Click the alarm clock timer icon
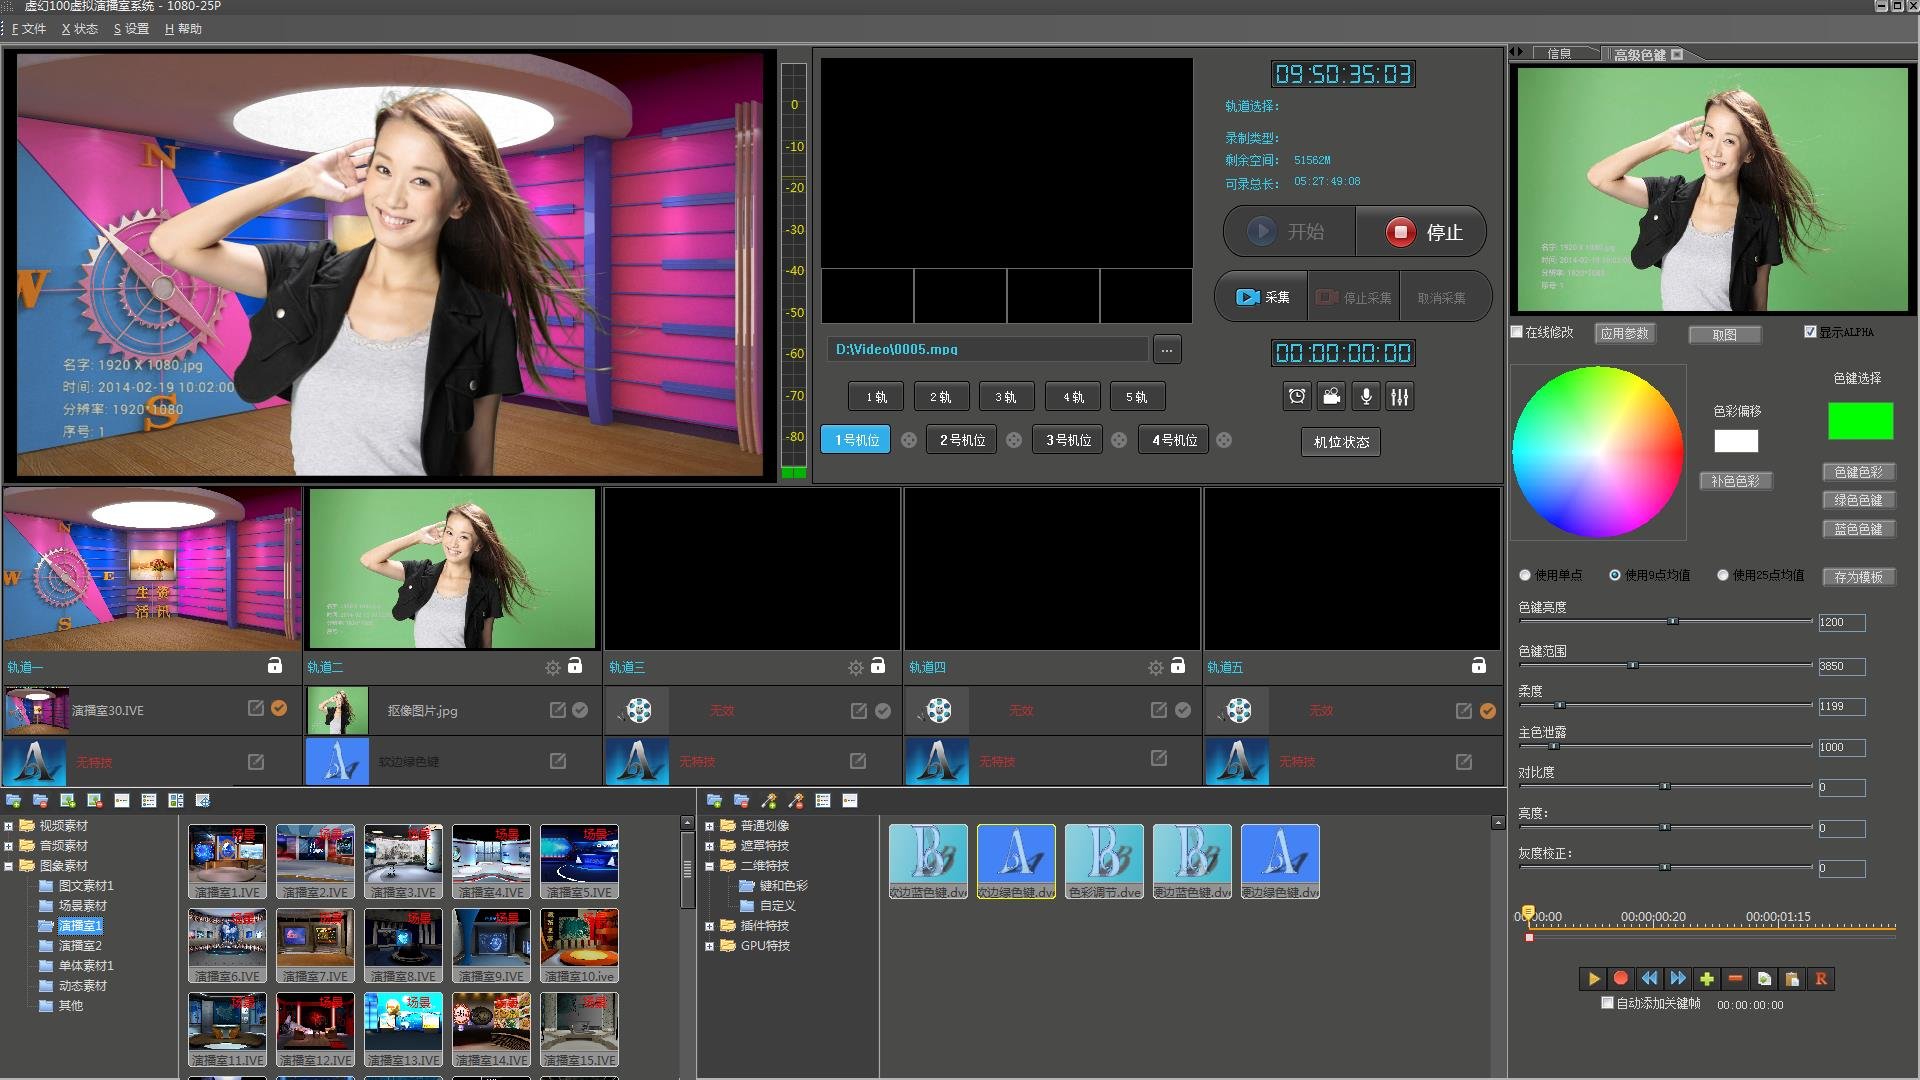 point(1297,397)
